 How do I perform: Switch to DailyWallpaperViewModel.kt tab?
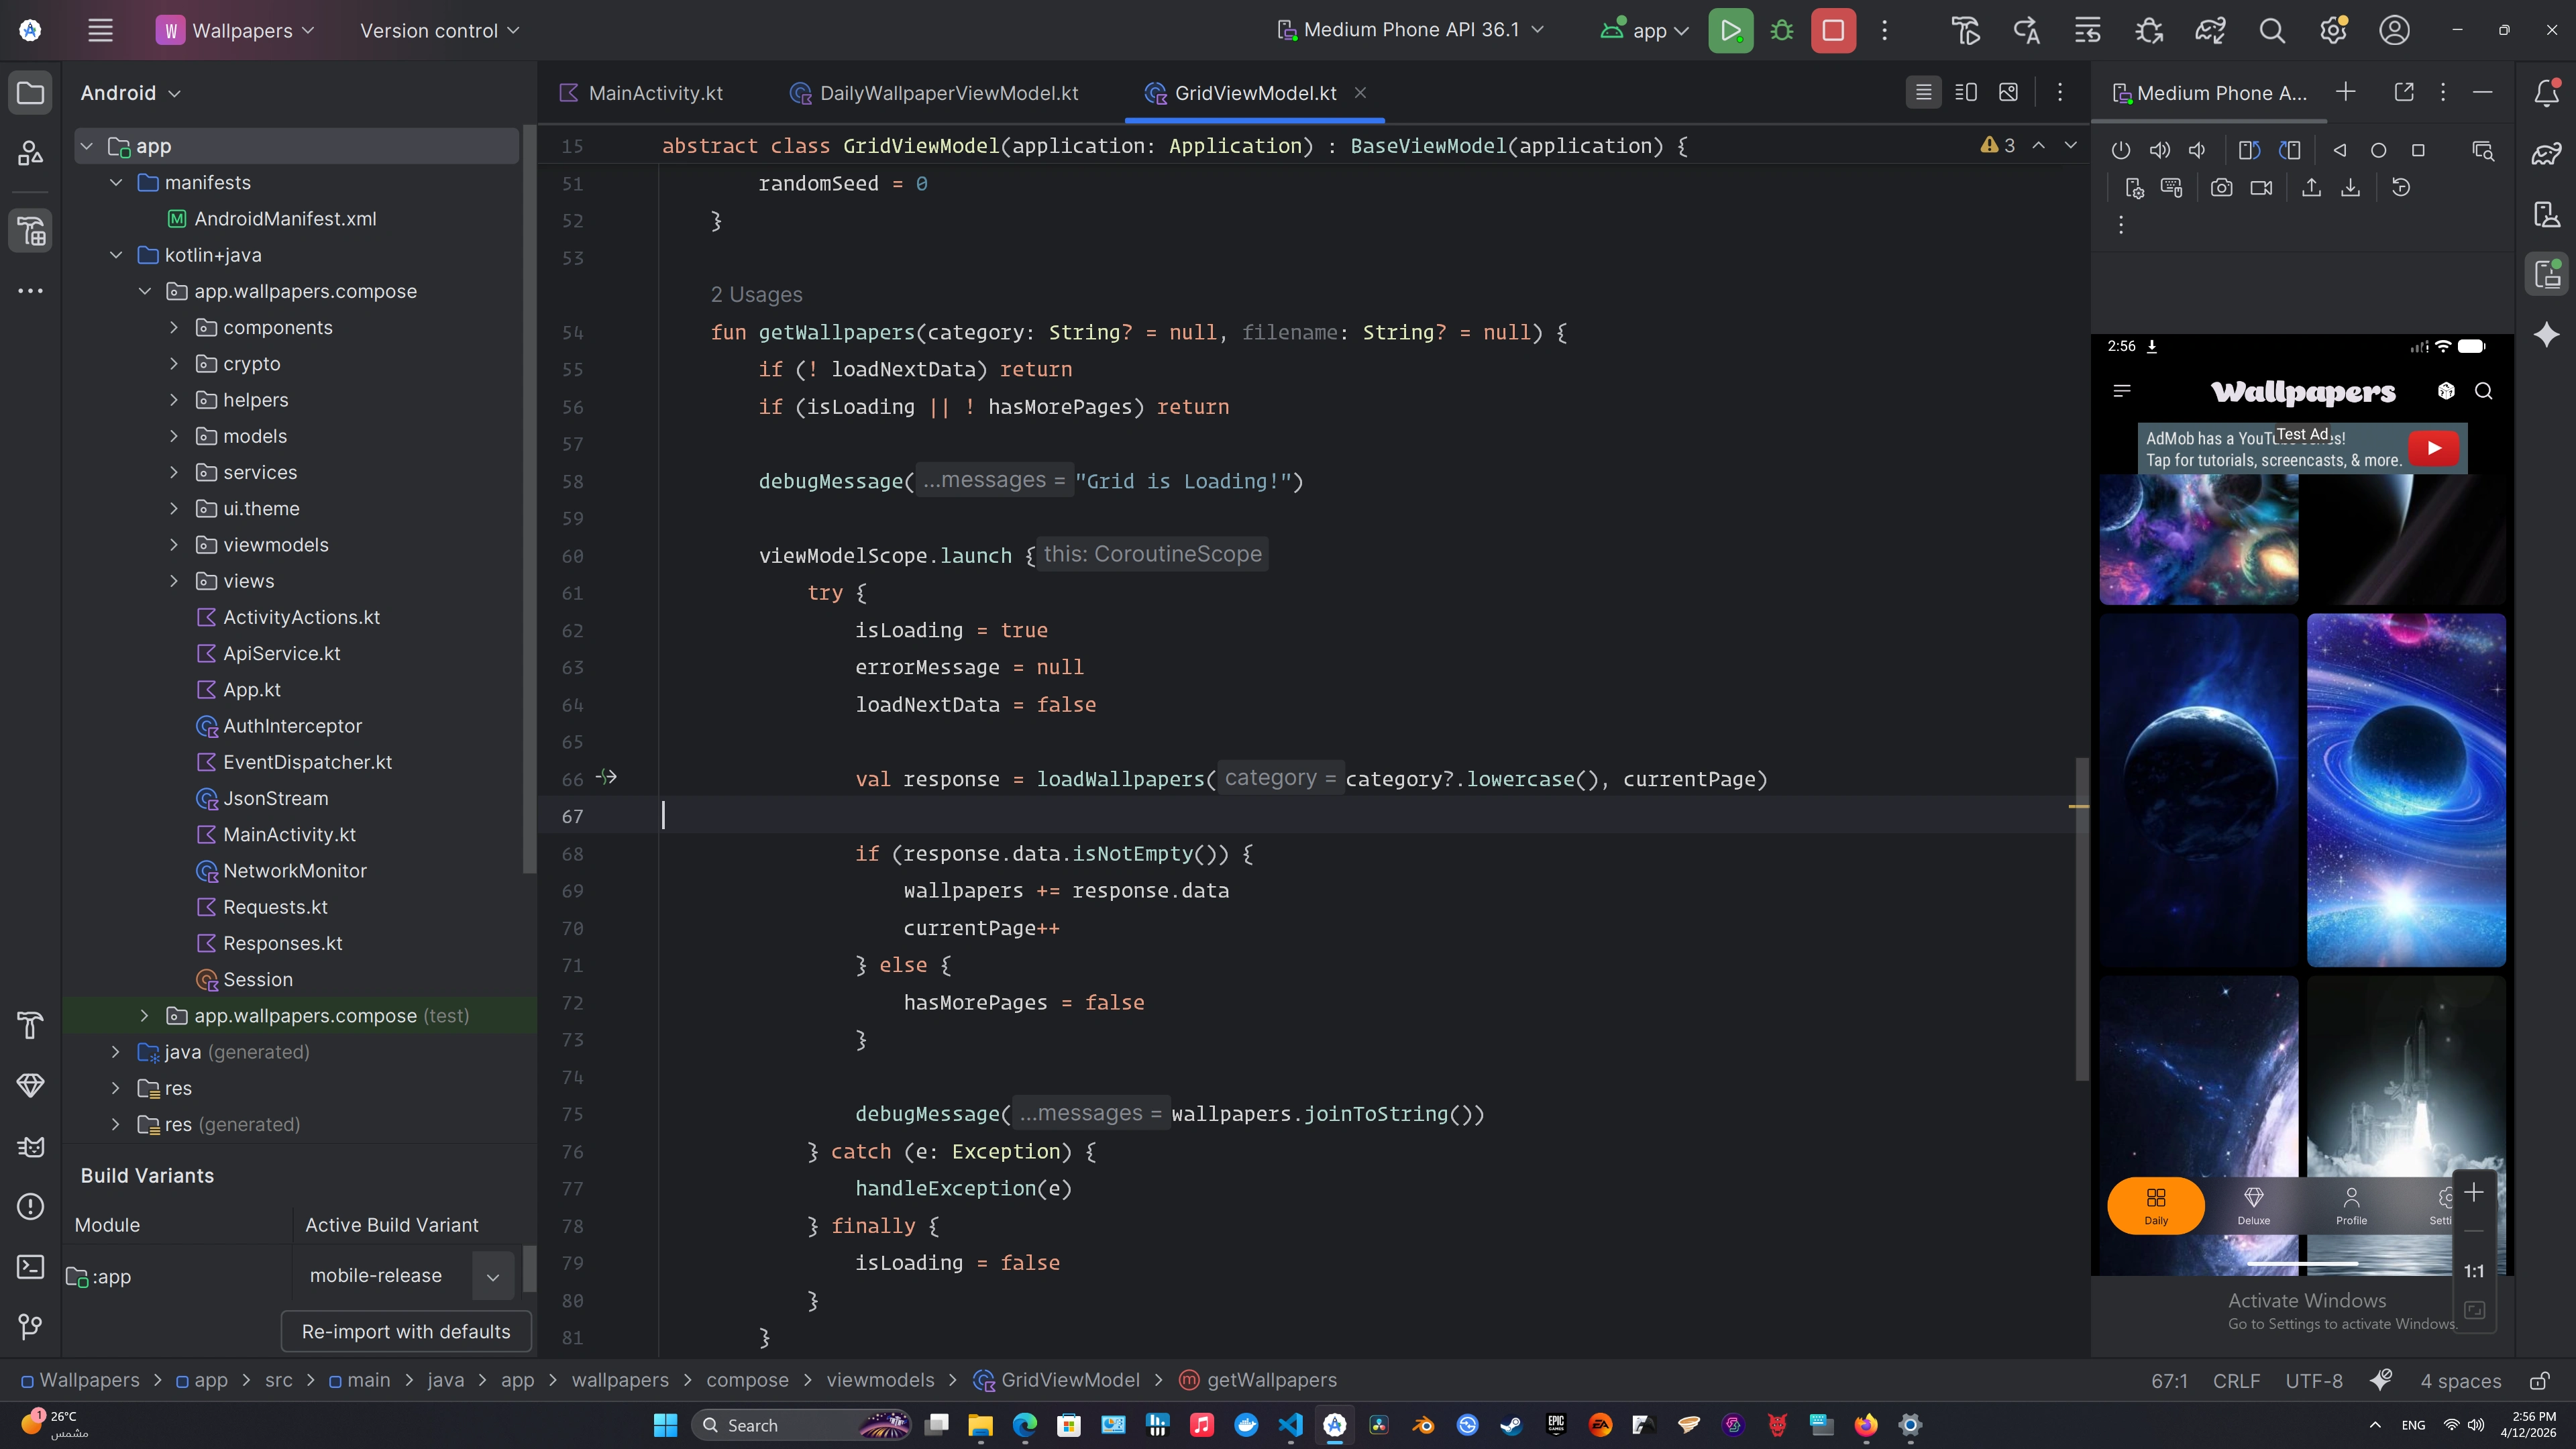point(948,93)
